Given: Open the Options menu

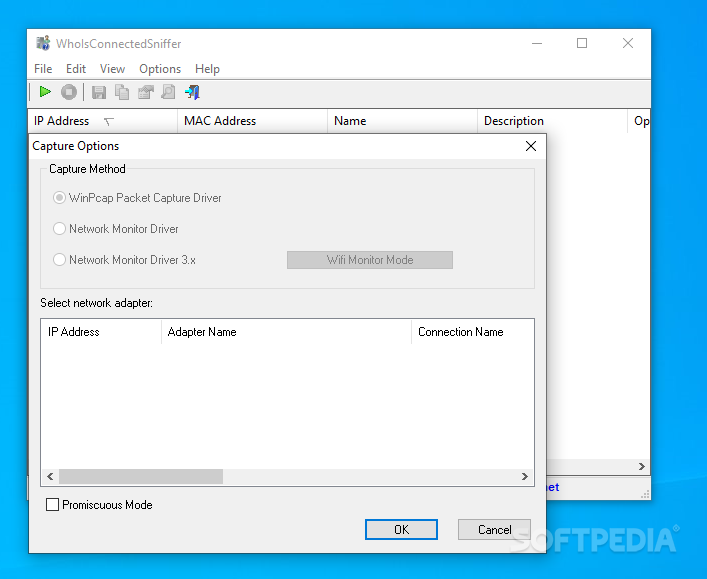Looking at the screenshot, I should [160, 69].
